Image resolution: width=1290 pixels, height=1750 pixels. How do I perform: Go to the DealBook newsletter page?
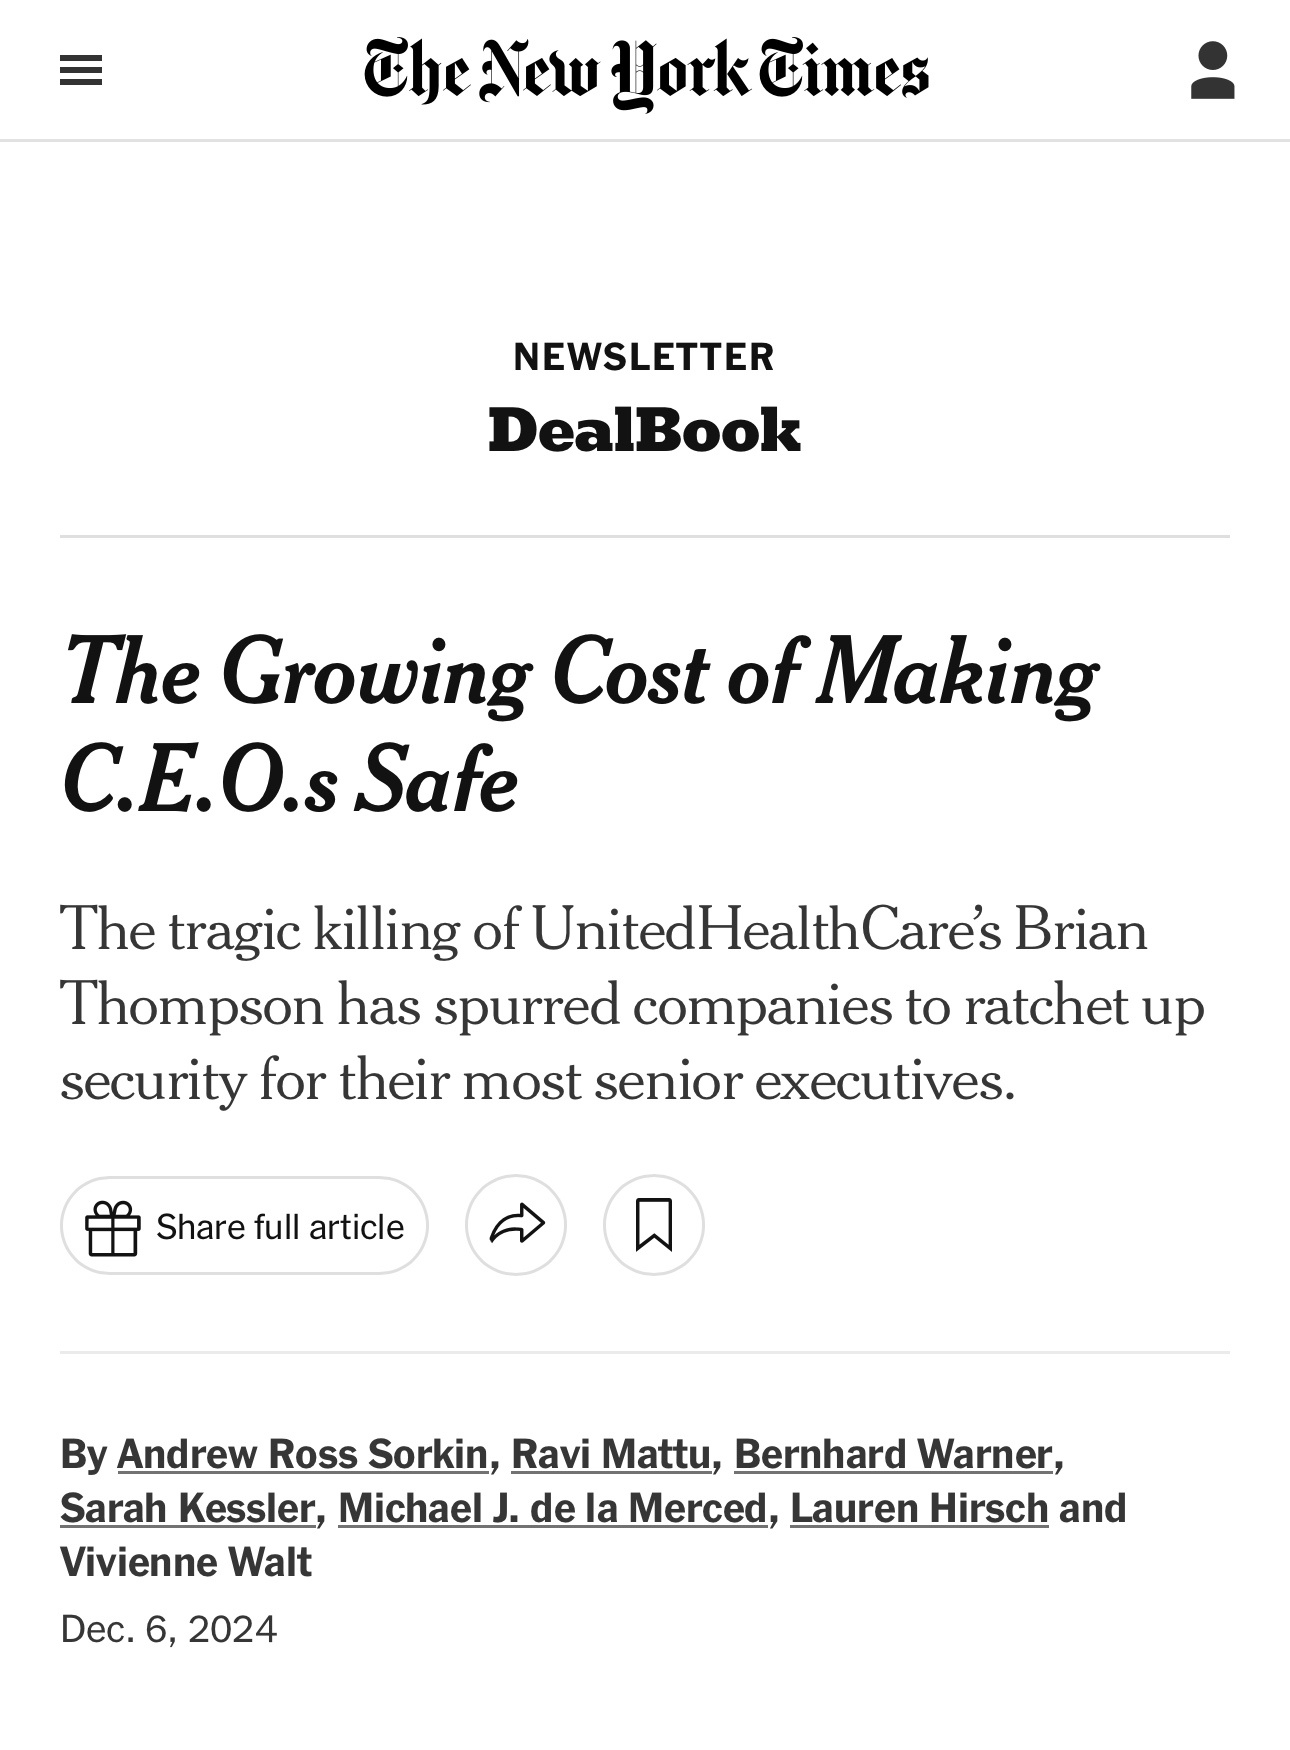pyautogui.click(x=644, y=431)
